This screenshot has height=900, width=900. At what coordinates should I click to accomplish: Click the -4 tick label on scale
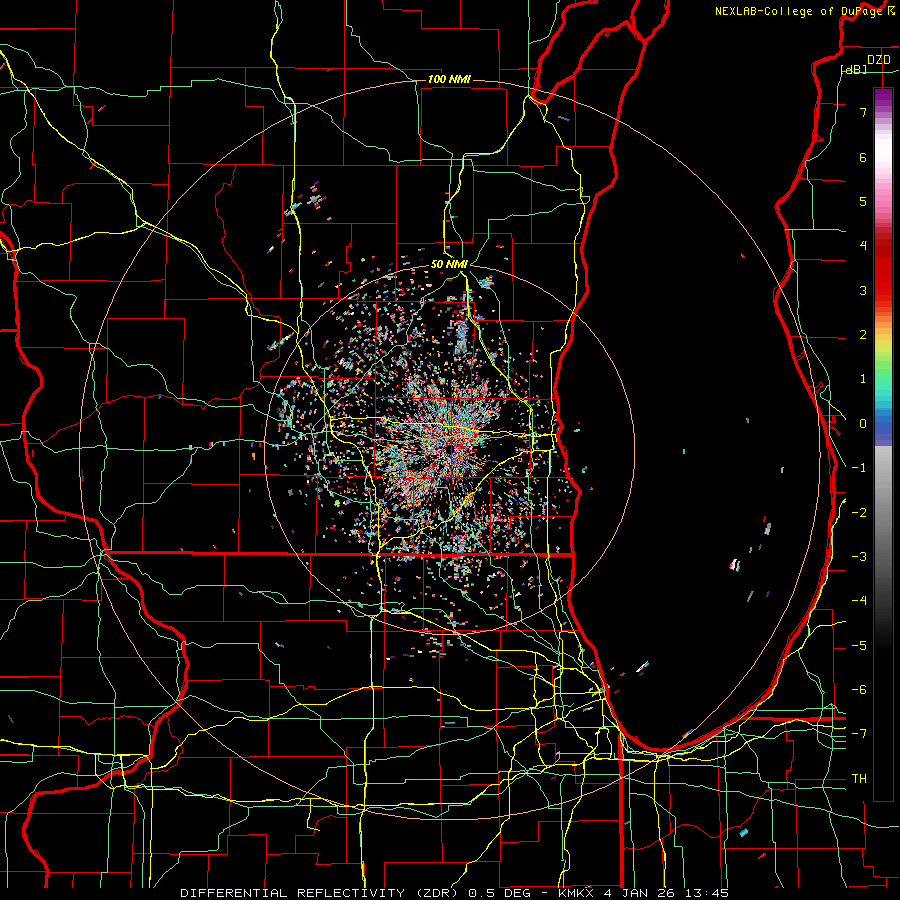[859, 601]
